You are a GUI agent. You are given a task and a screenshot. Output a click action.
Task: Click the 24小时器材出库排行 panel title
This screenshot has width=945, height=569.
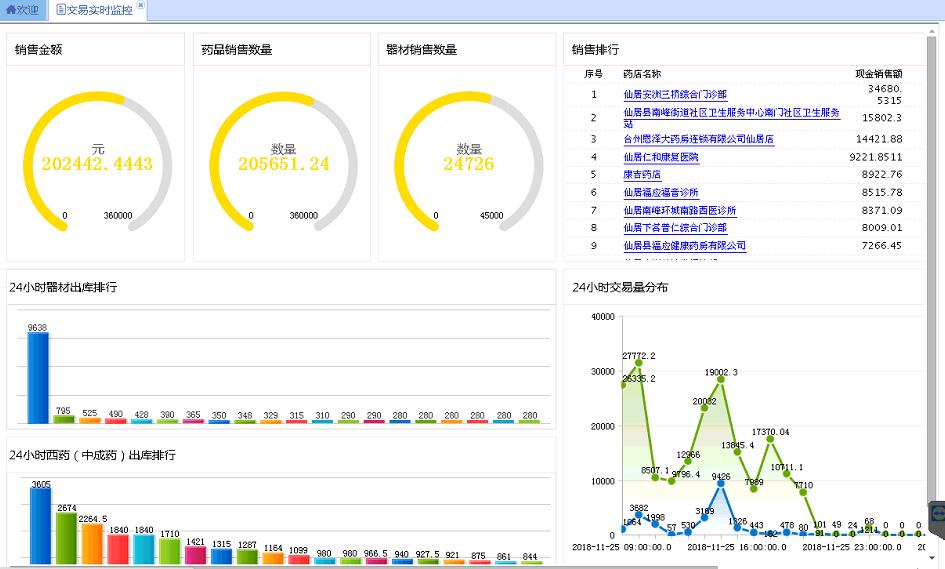pos(63,287)
